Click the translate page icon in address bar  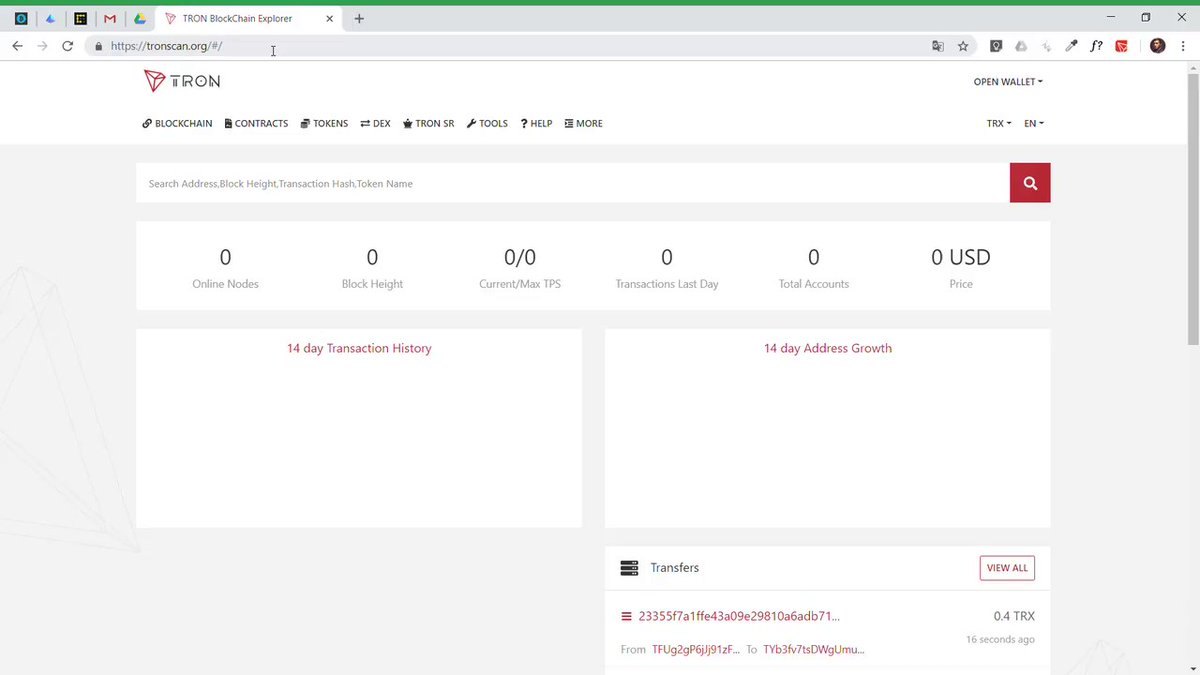[x=937, y=46]
